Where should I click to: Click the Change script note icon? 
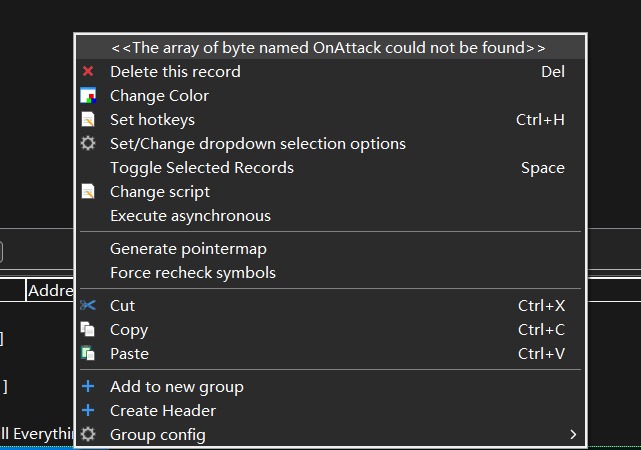click(x=88, y=192)
